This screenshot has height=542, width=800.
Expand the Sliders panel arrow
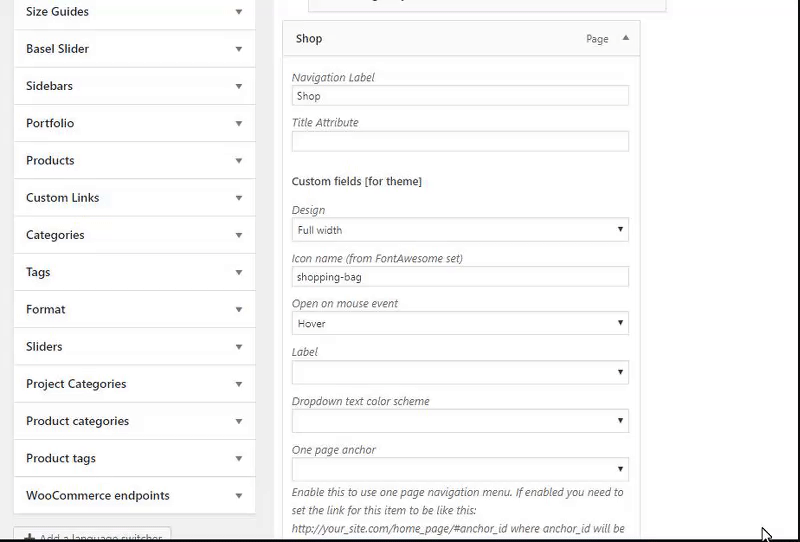tap(239, 347)
